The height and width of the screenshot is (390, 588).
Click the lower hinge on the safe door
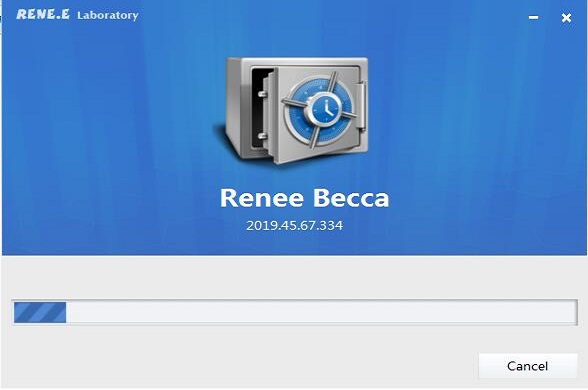coord(263,136)
